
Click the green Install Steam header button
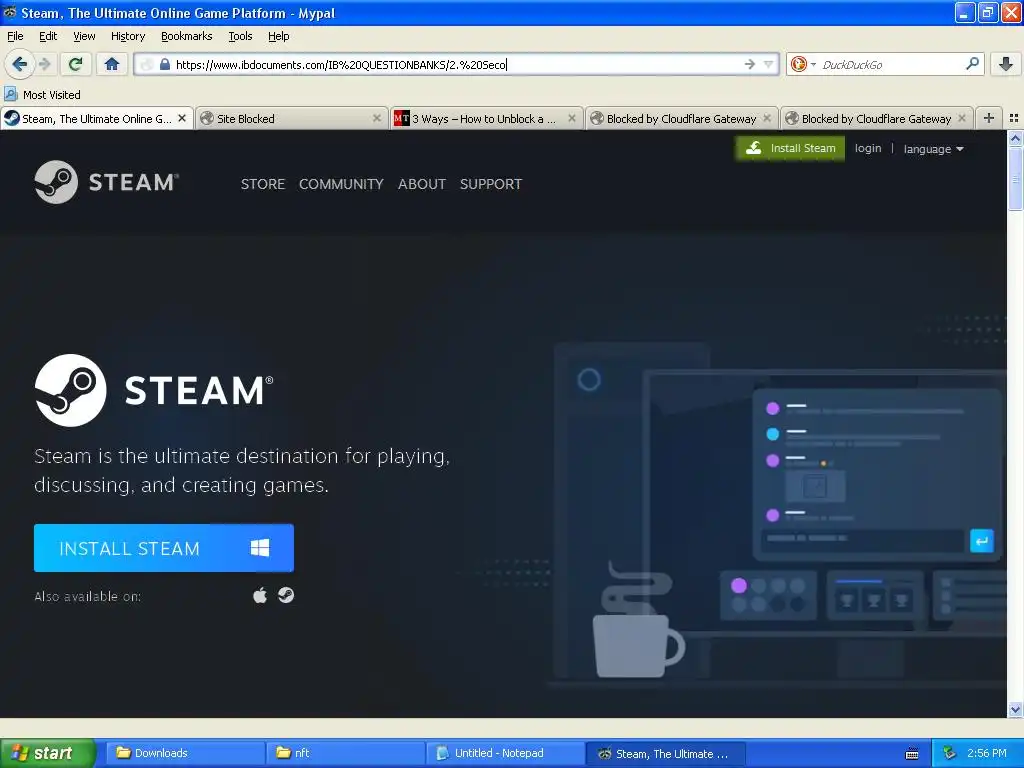790,148
